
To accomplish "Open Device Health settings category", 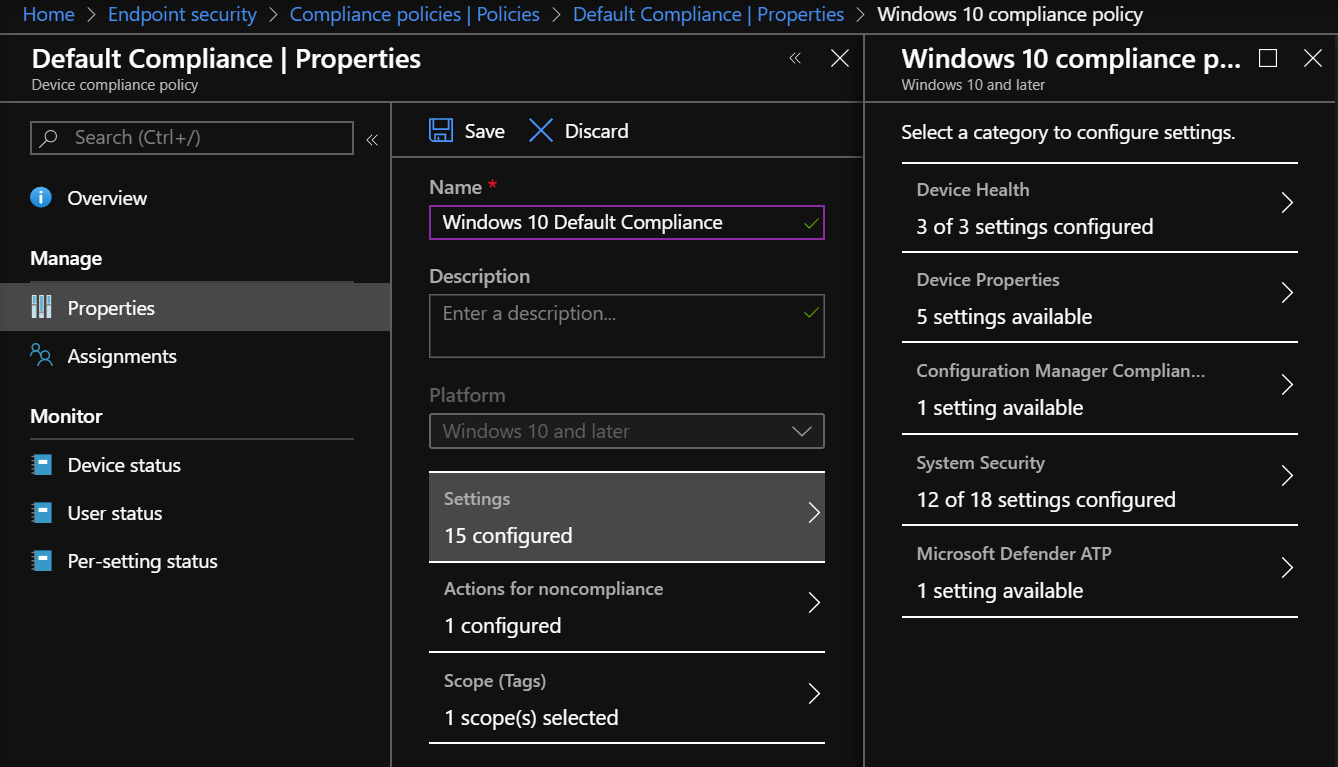I will click(x=1100, y=207).
